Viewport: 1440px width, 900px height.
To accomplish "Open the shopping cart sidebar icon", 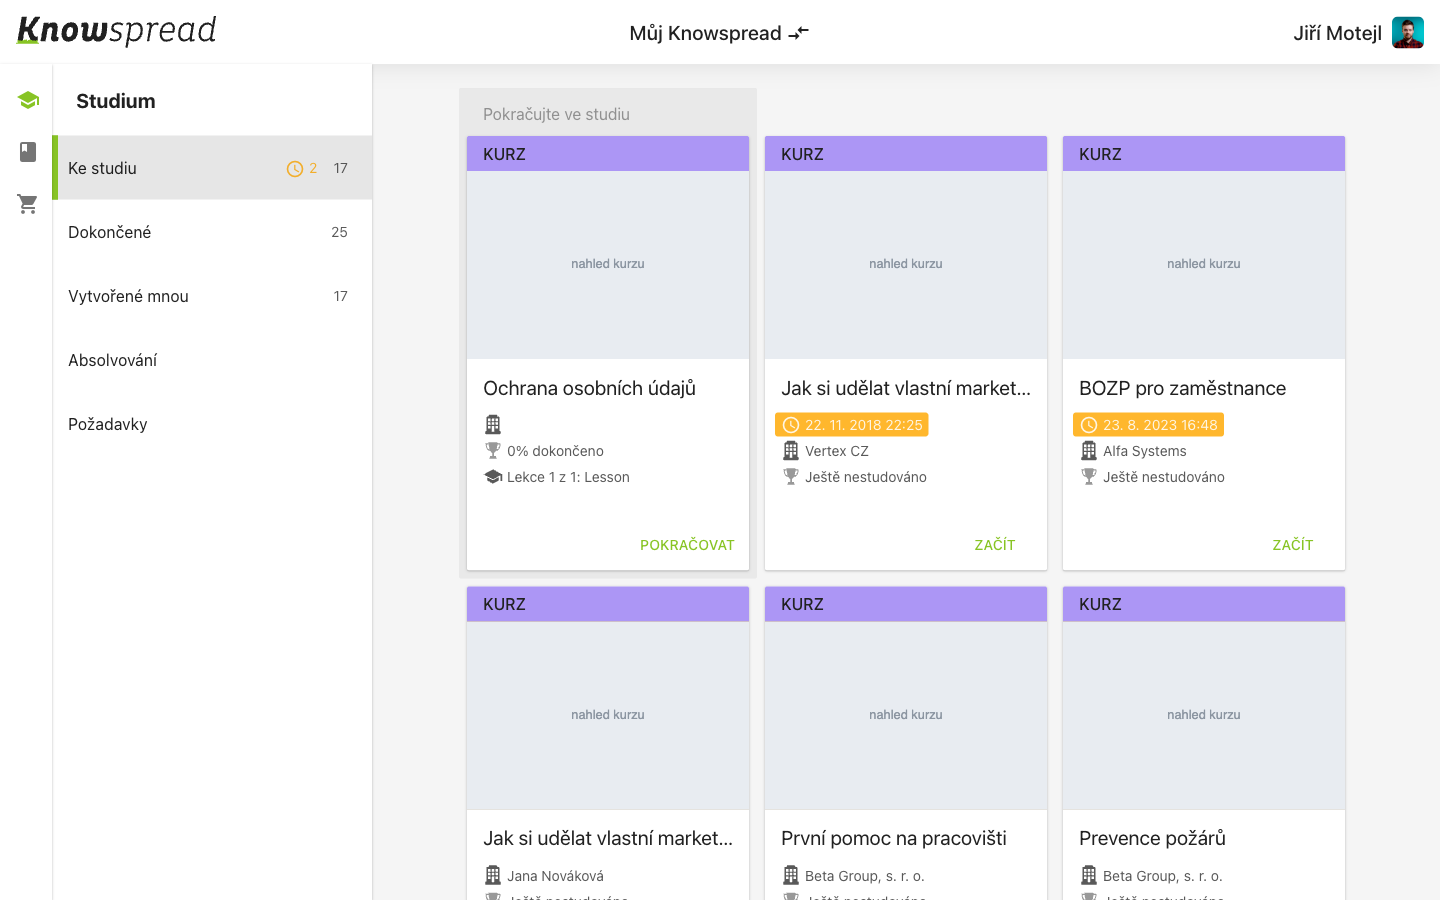I will click(28, 204).
